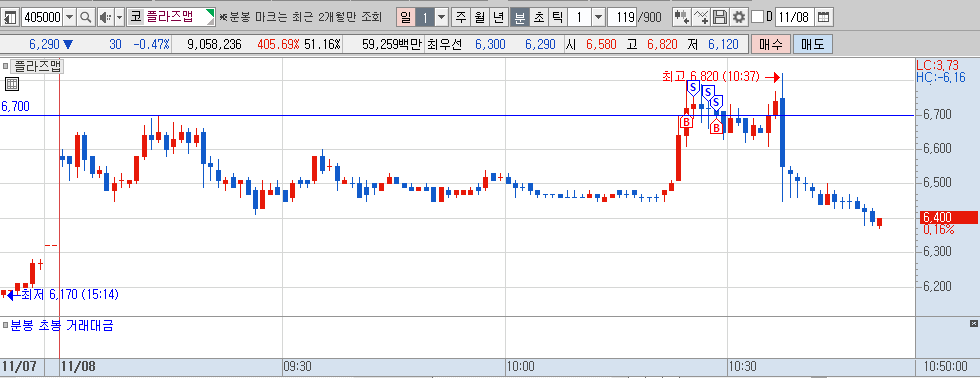The width and height of the screenshot is (980, 378).
Task: Click the add line indicator icon
Action: [x=702, y=17]
